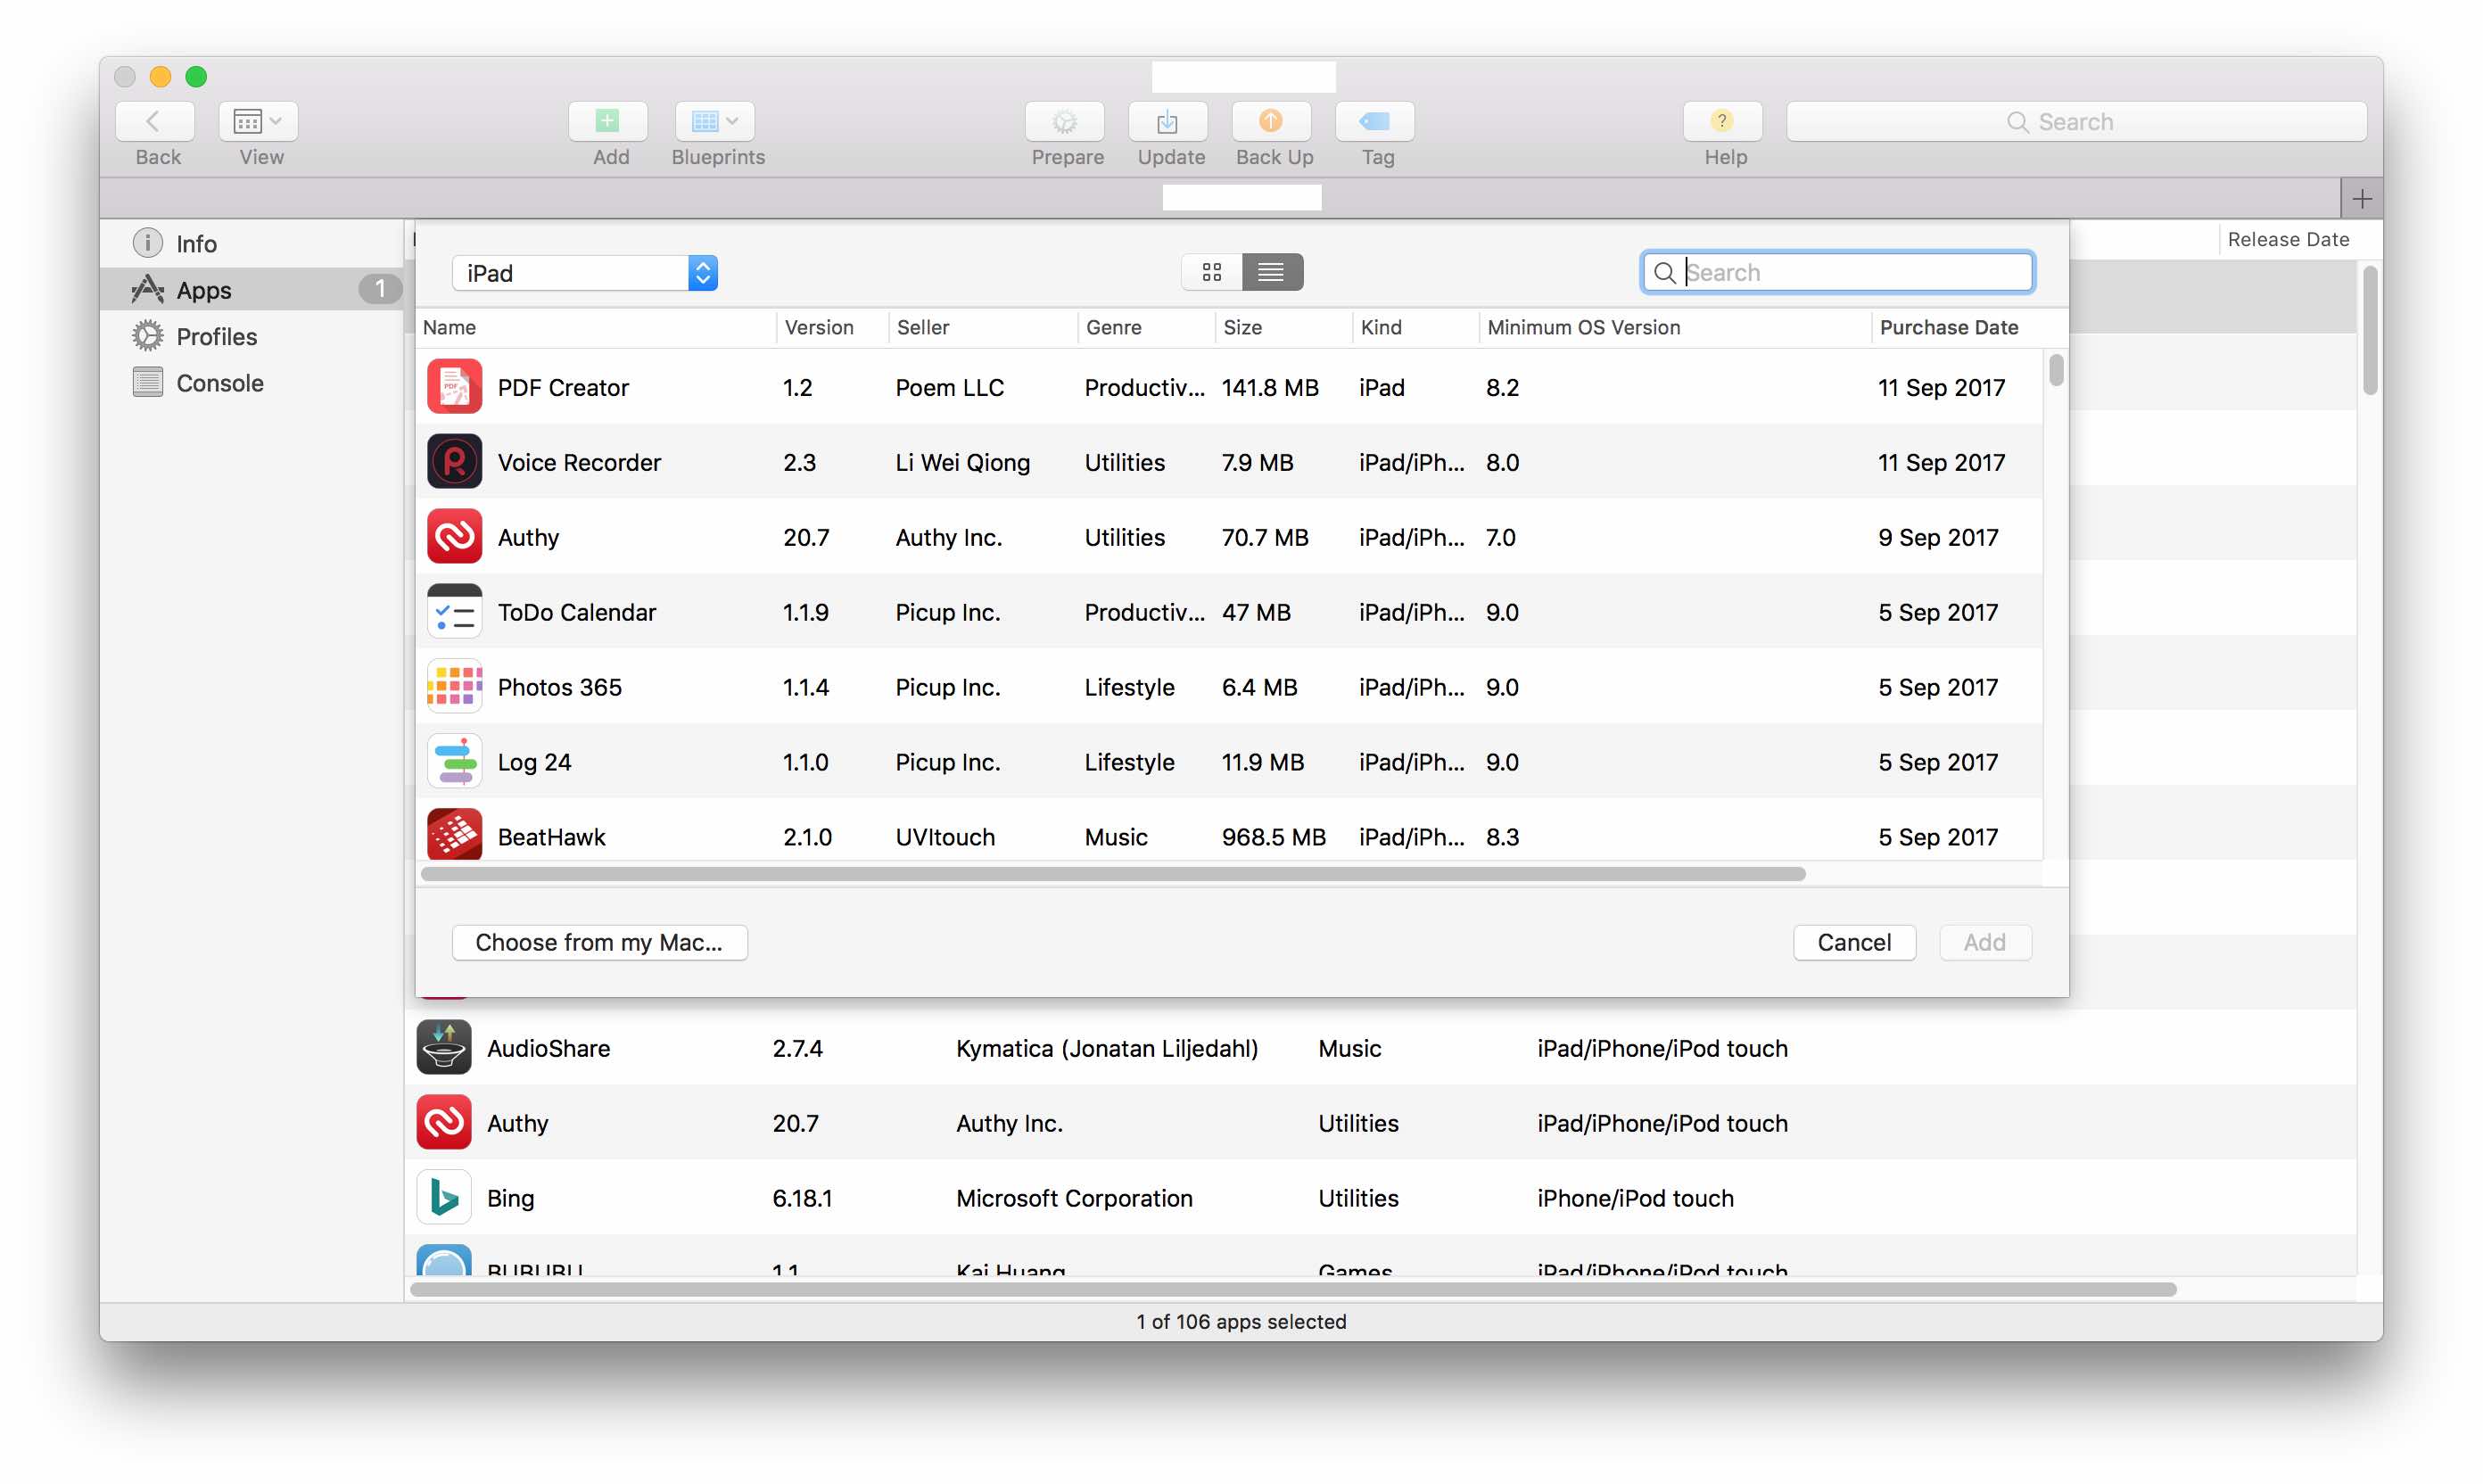Select Authy icon in background list
The width and height of the screenshot is (2483, 1484).
[x=443, y=1122]
